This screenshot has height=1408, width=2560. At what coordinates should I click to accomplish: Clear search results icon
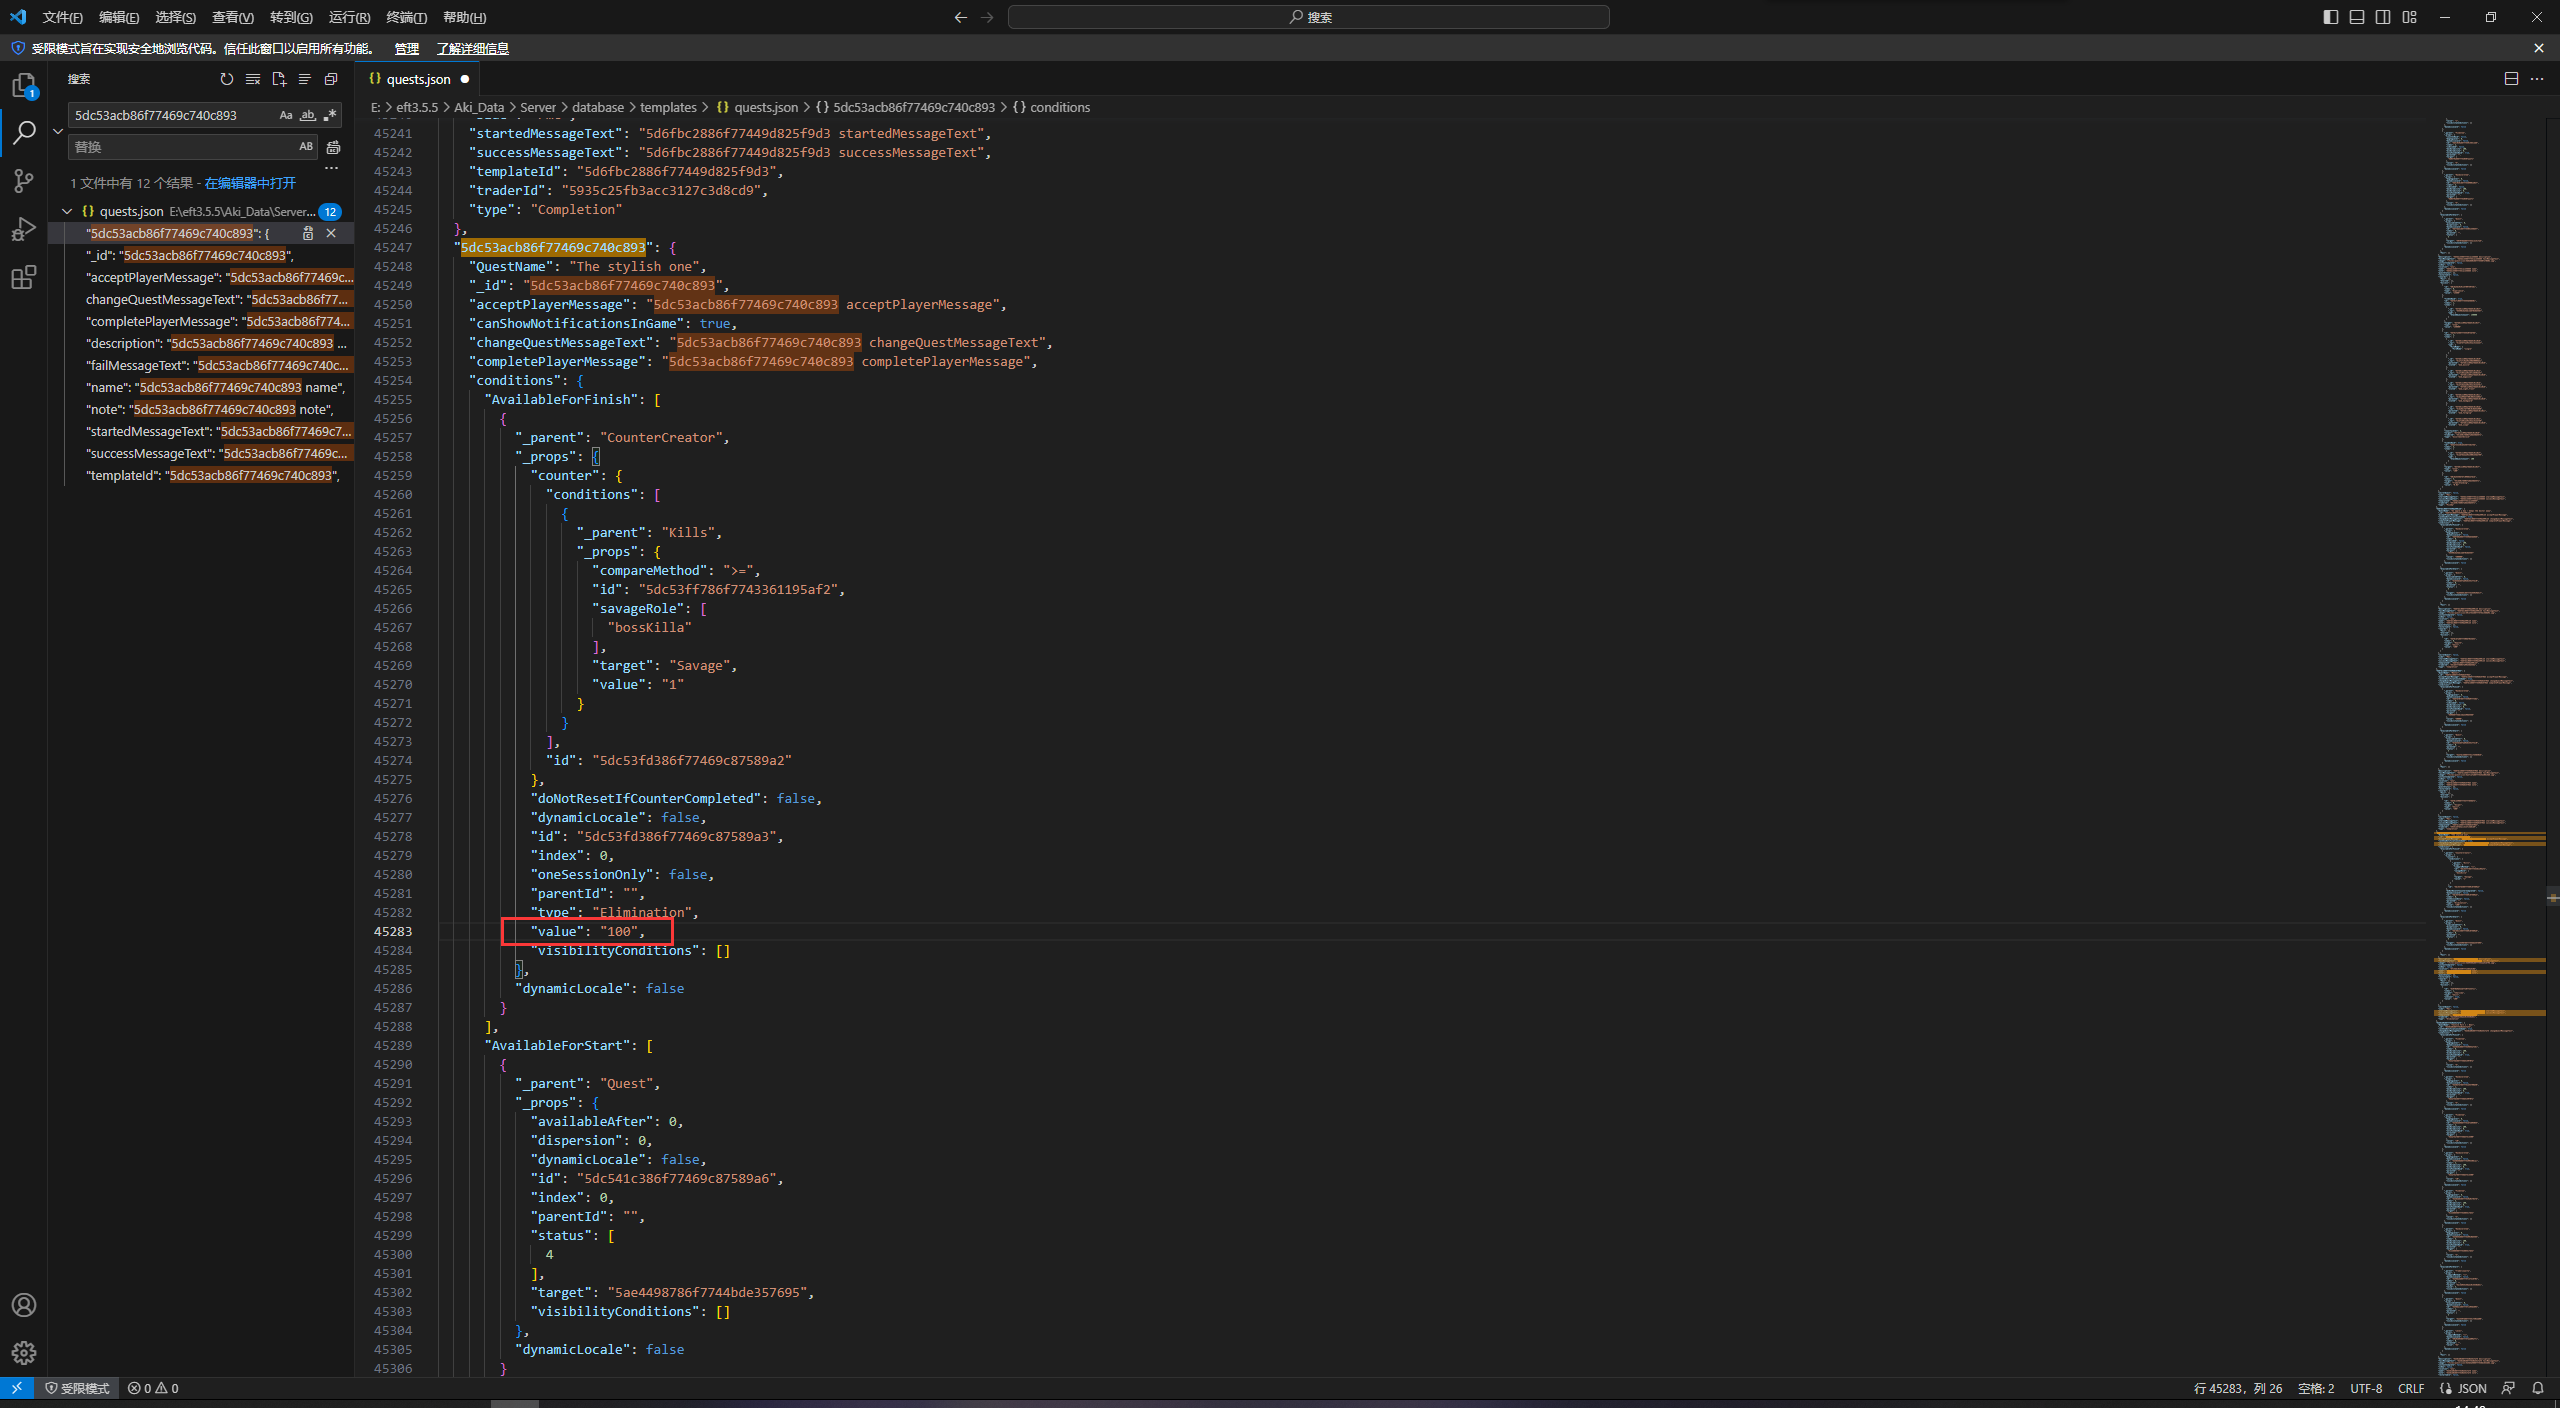tap(253, 79)
